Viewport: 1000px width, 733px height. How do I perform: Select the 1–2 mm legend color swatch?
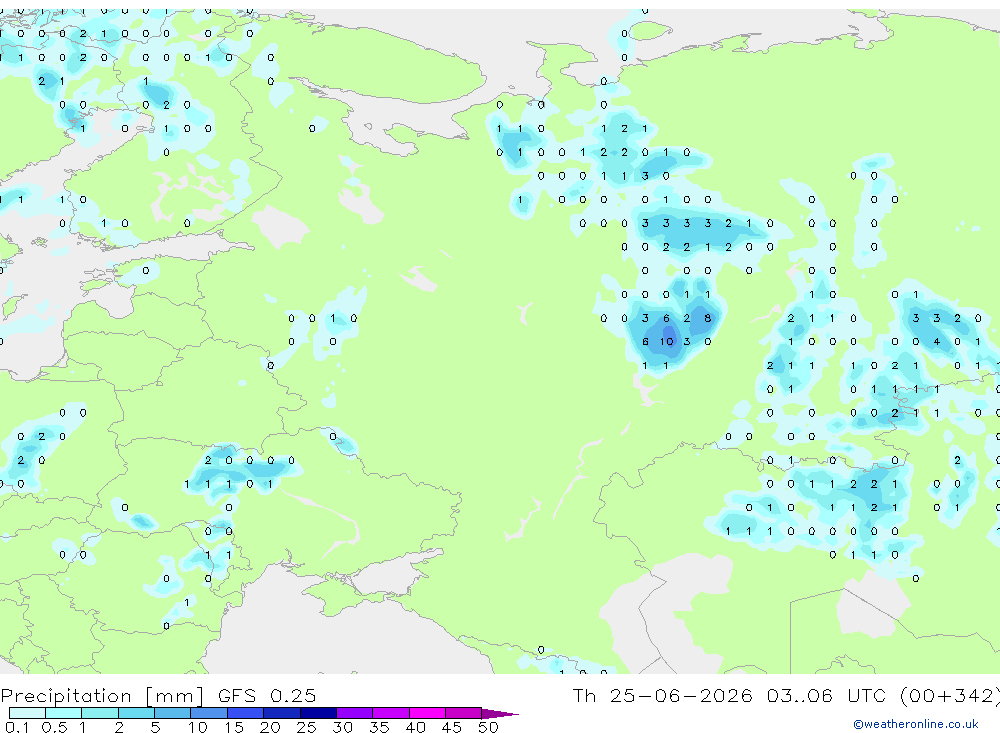click(x=100, y=713)
